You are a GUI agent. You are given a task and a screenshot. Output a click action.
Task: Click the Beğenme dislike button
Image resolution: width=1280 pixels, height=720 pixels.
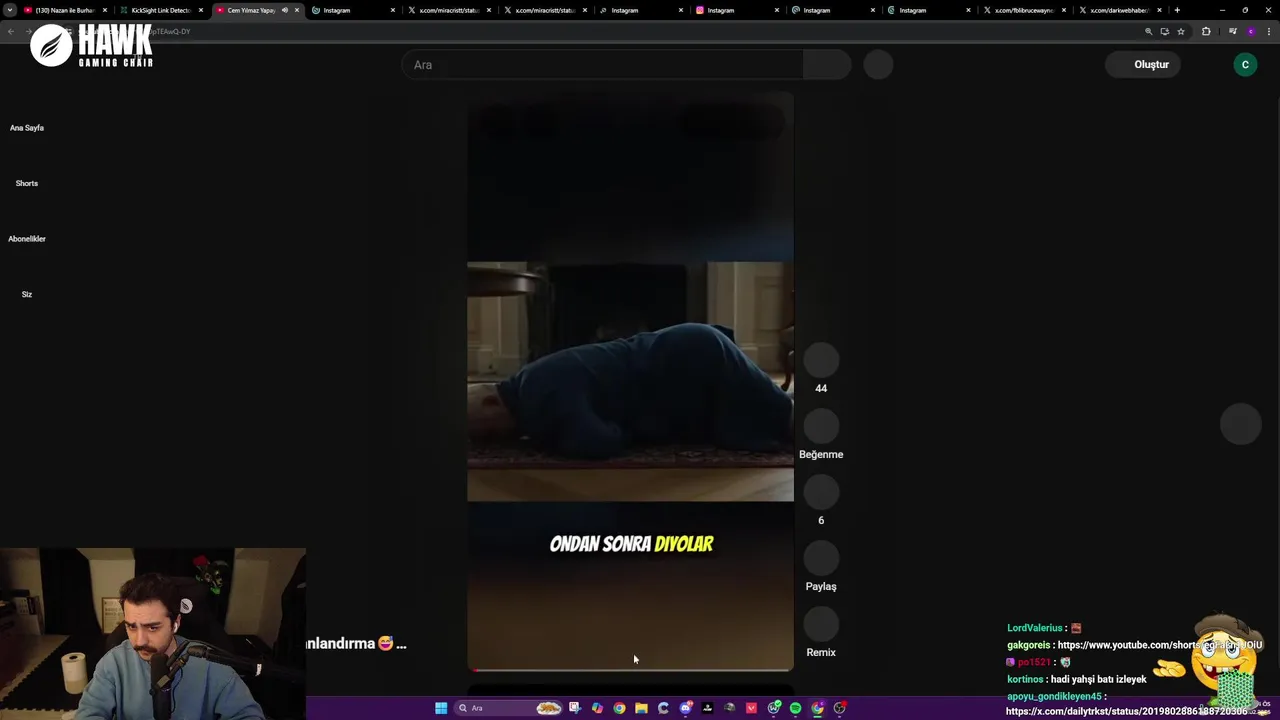(821, 426)
